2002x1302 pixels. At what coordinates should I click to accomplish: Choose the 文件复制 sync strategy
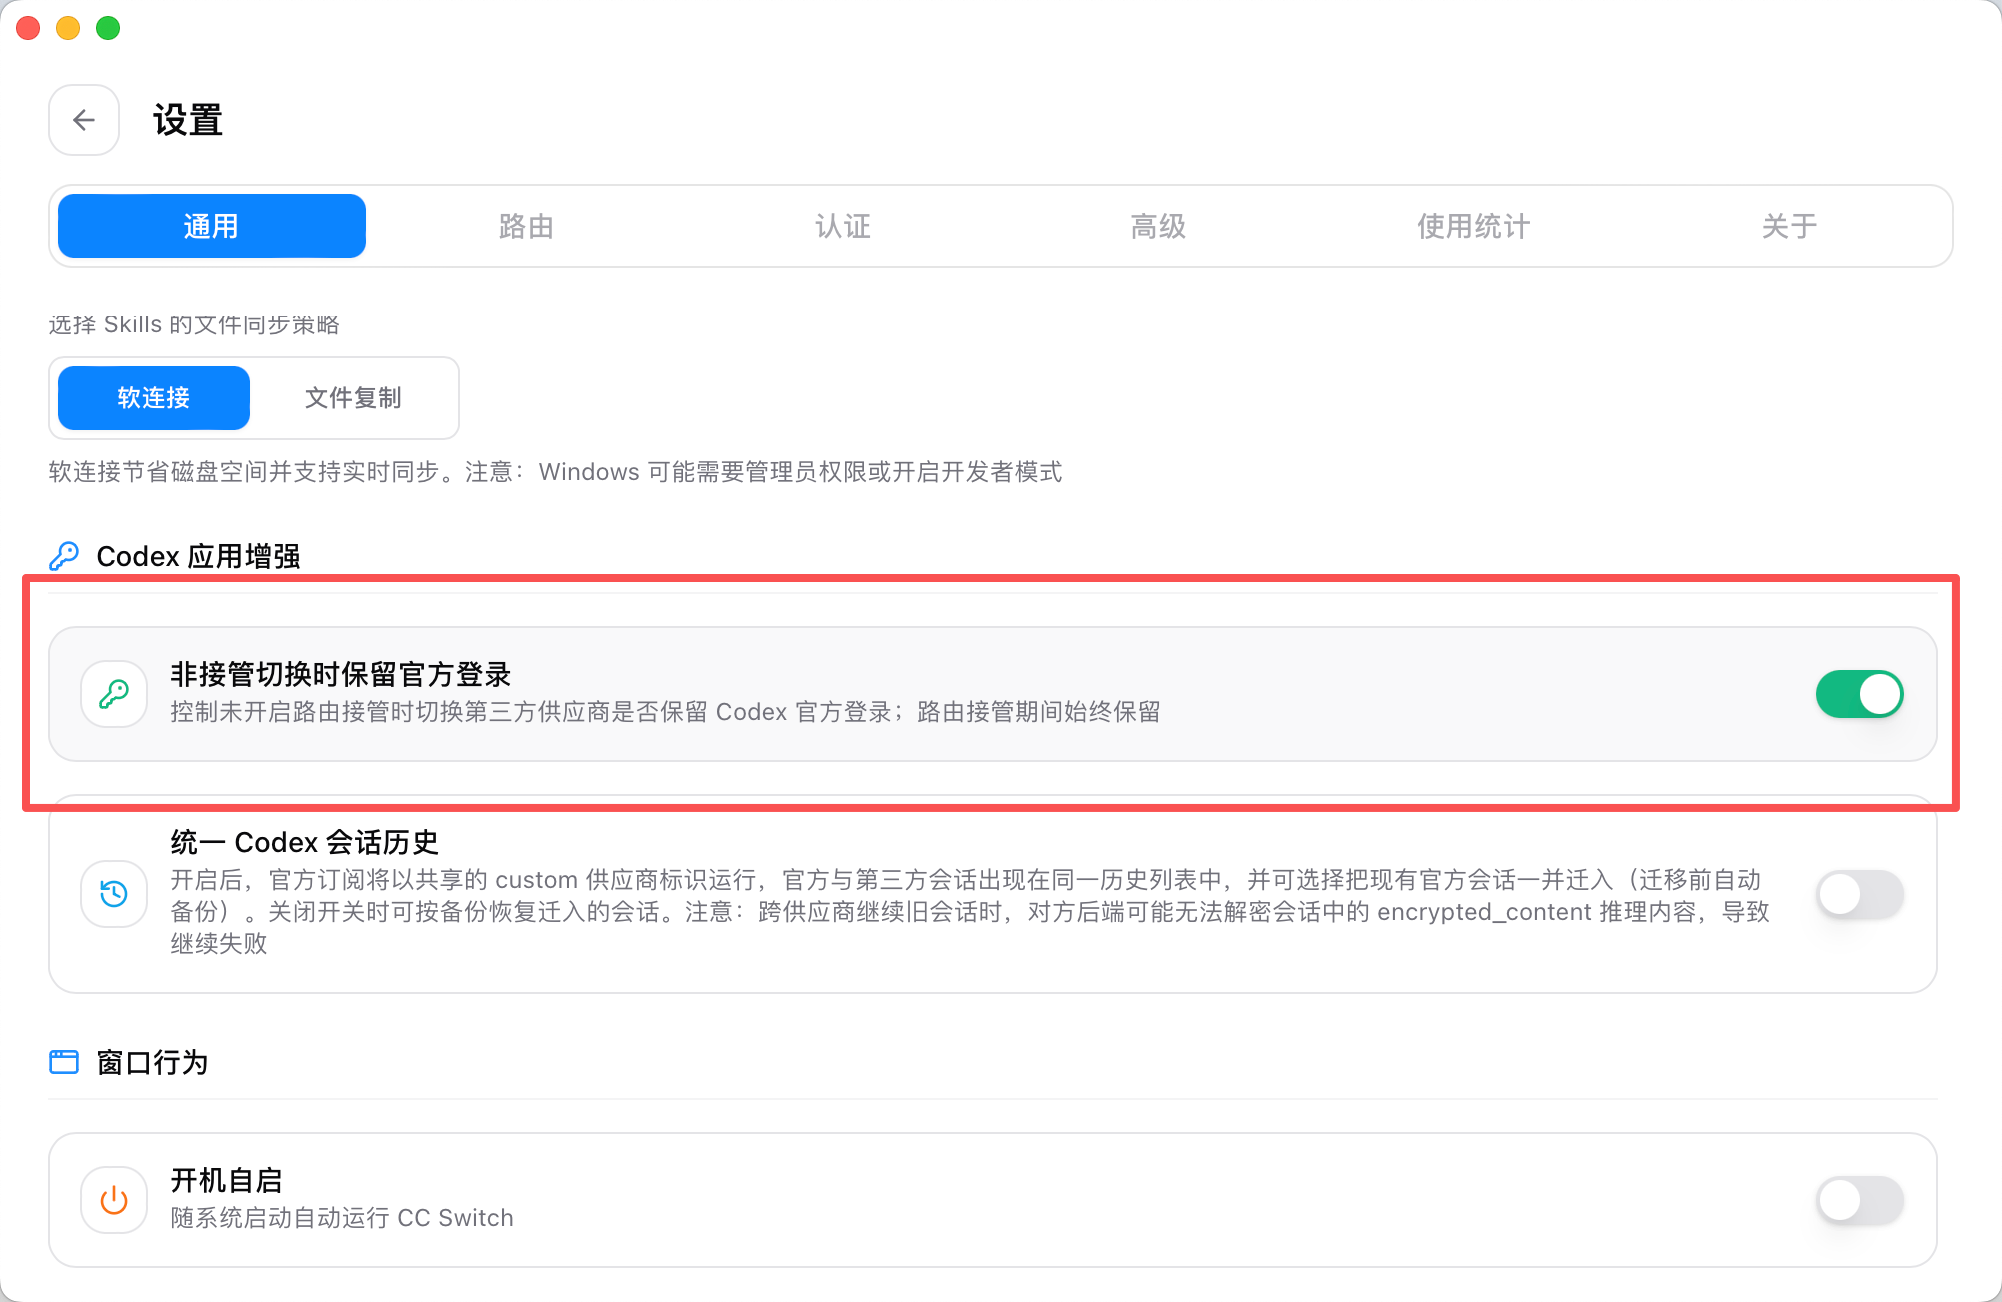[x=353, y=398]
